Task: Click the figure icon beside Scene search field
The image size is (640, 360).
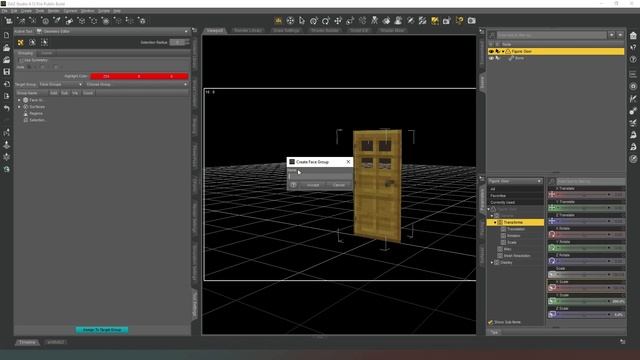Action: 492,36
